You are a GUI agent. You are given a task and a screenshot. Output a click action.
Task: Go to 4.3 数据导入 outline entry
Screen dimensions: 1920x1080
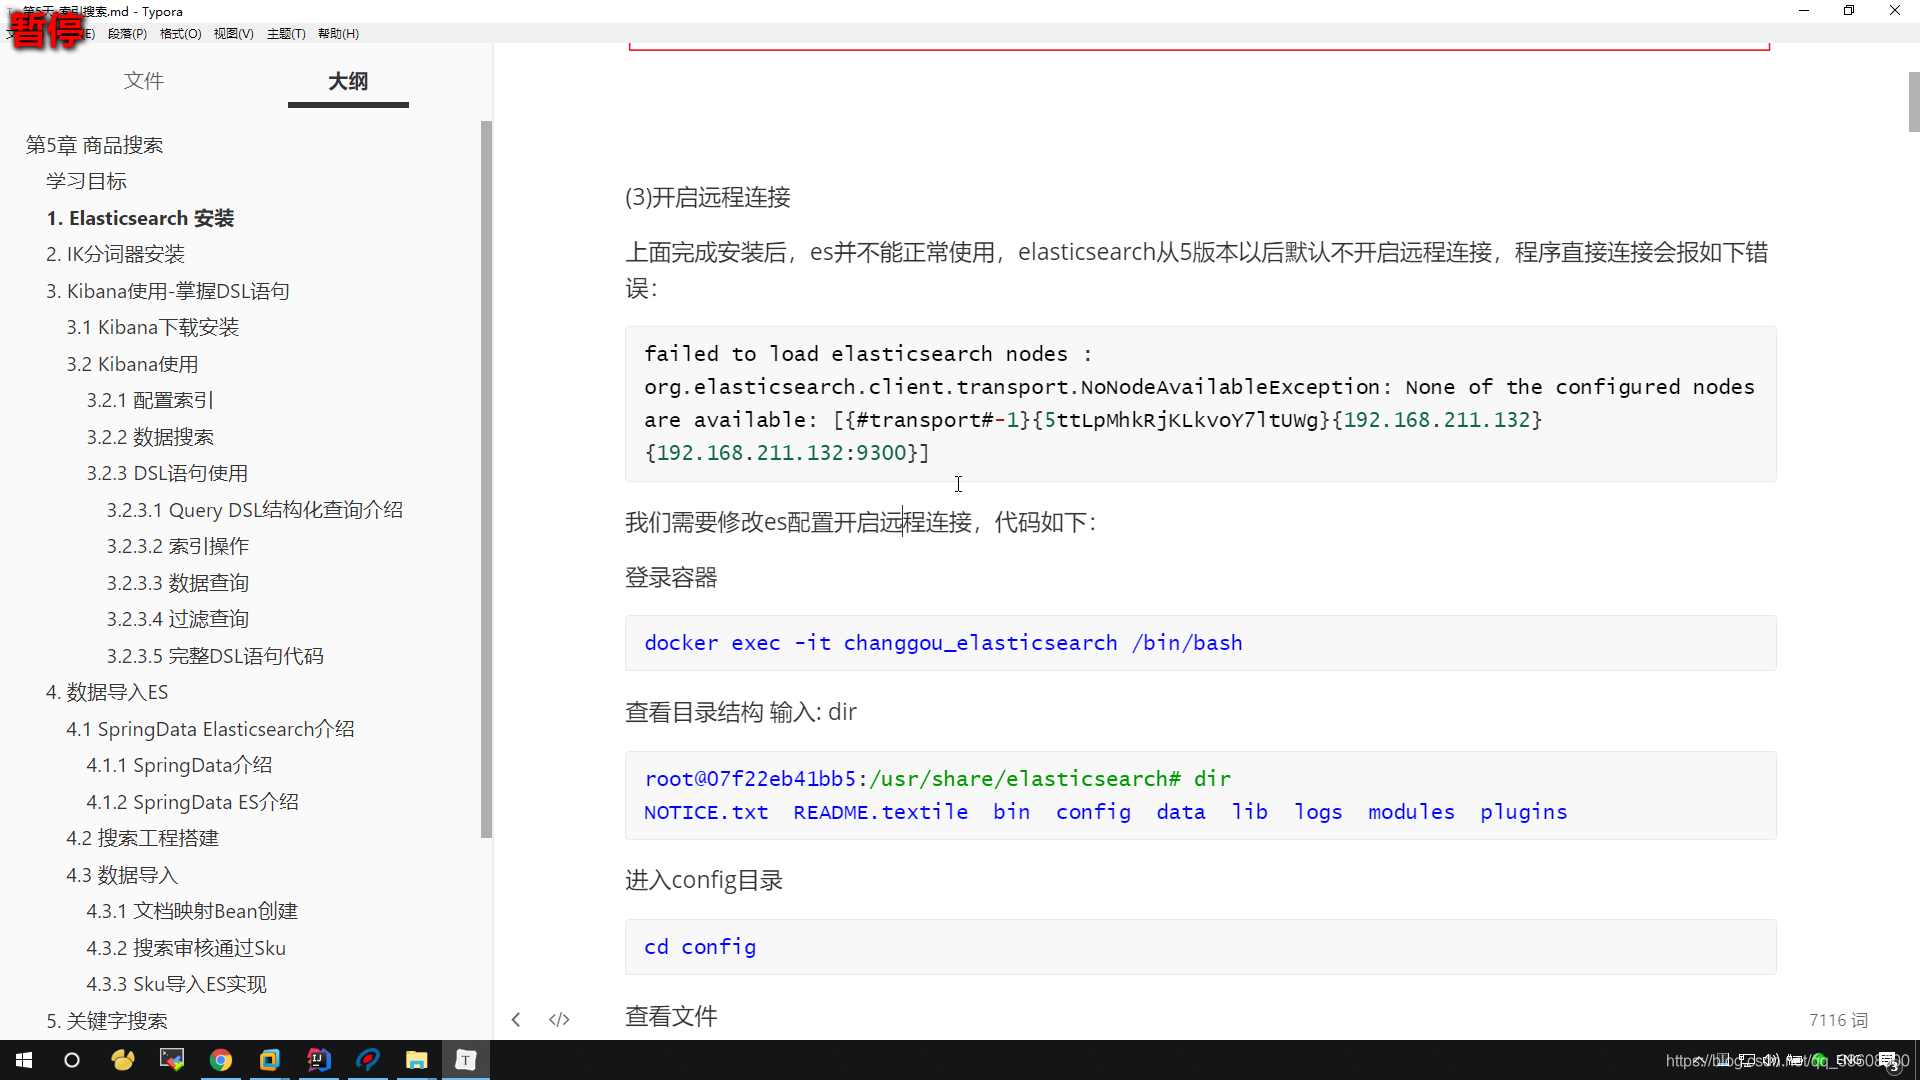click(122, 875)
